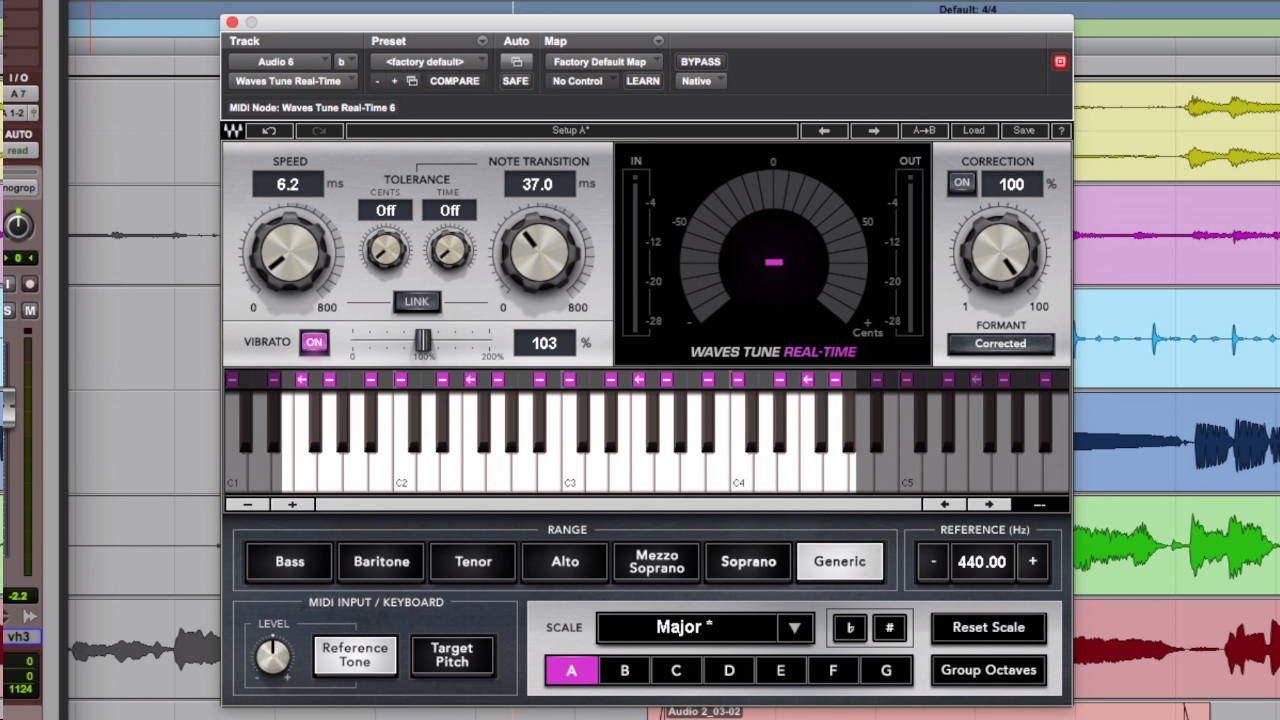Mute the track with M button

pyautogui.click(x=30, y=311)
